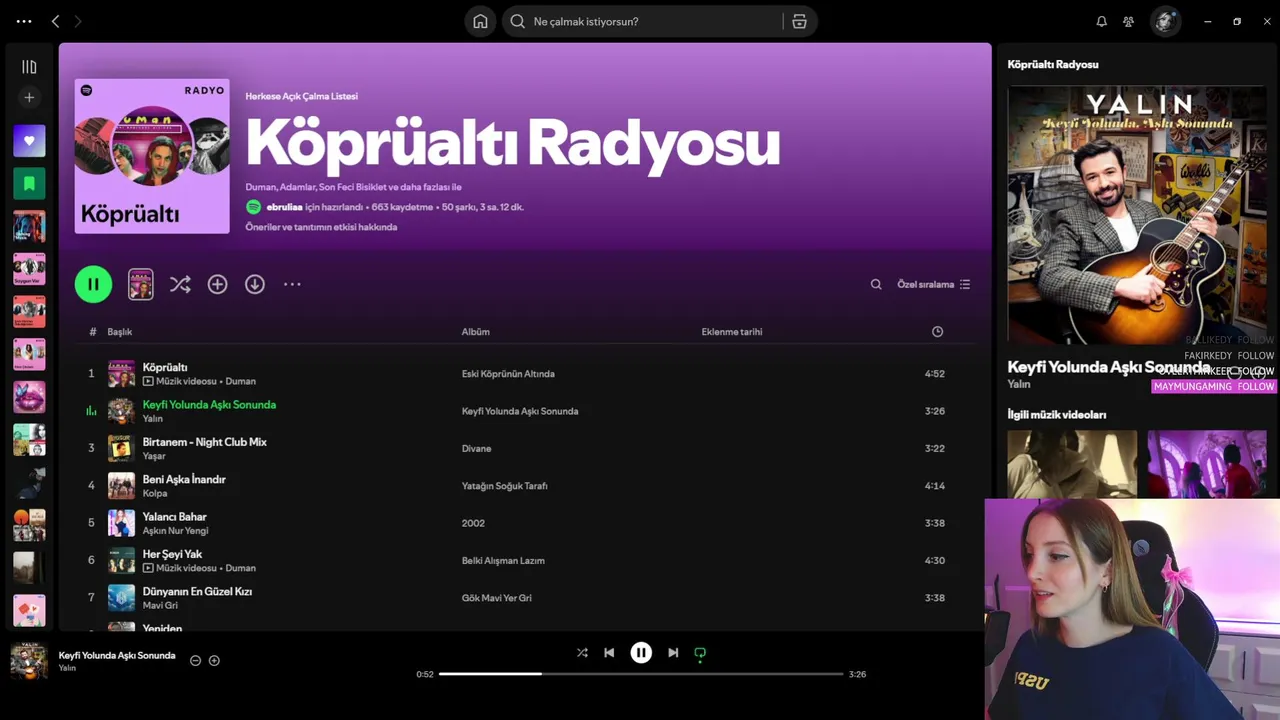Open album Belki Alışman Lazım
1280x720 pixels.
point(503,560)
